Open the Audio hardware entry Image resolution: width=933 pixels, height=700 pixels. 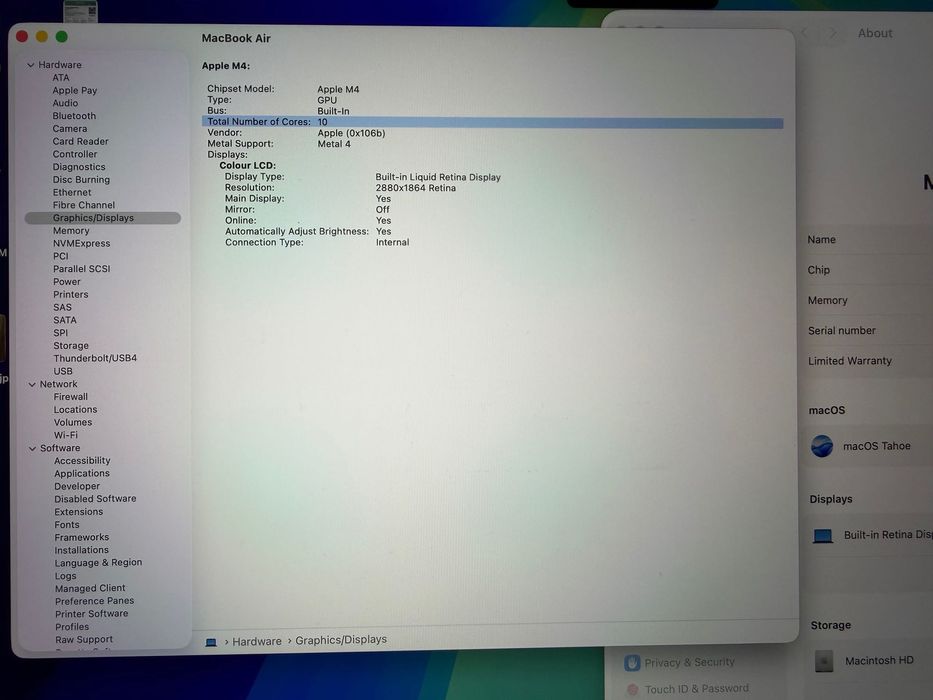[x=65, y=103]
